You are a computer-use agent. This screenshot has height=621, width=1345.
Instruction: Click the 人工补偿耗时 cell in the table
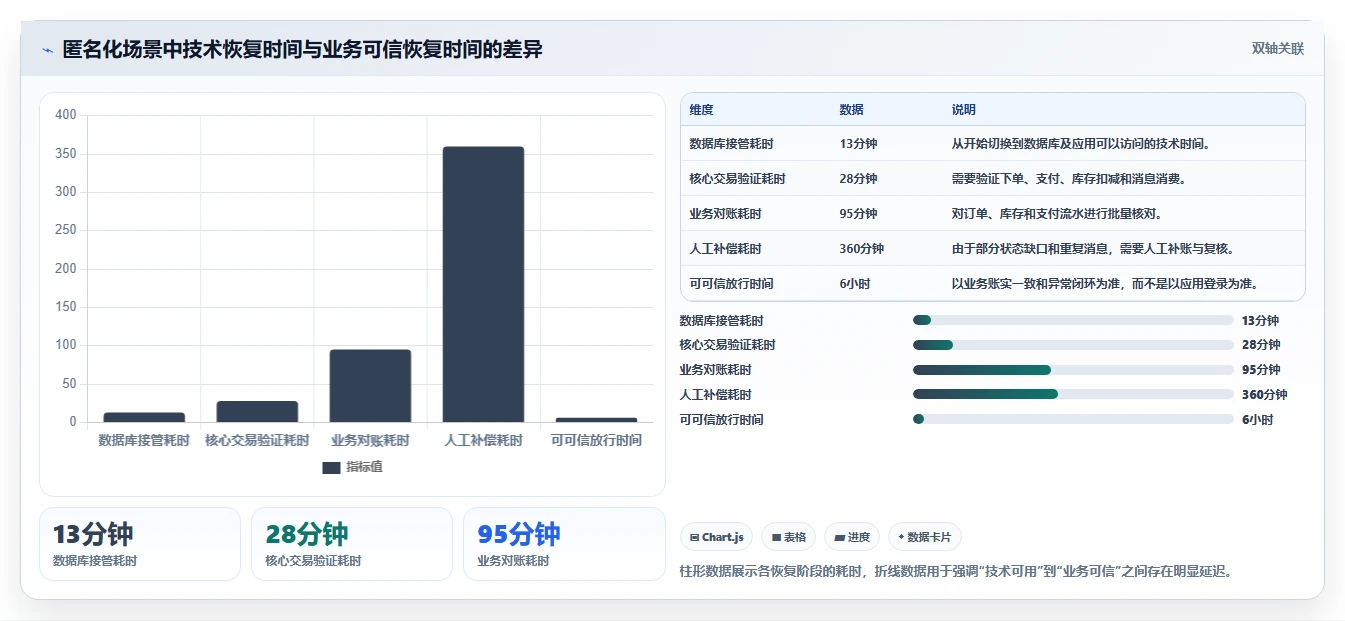[x=725, y=249]
